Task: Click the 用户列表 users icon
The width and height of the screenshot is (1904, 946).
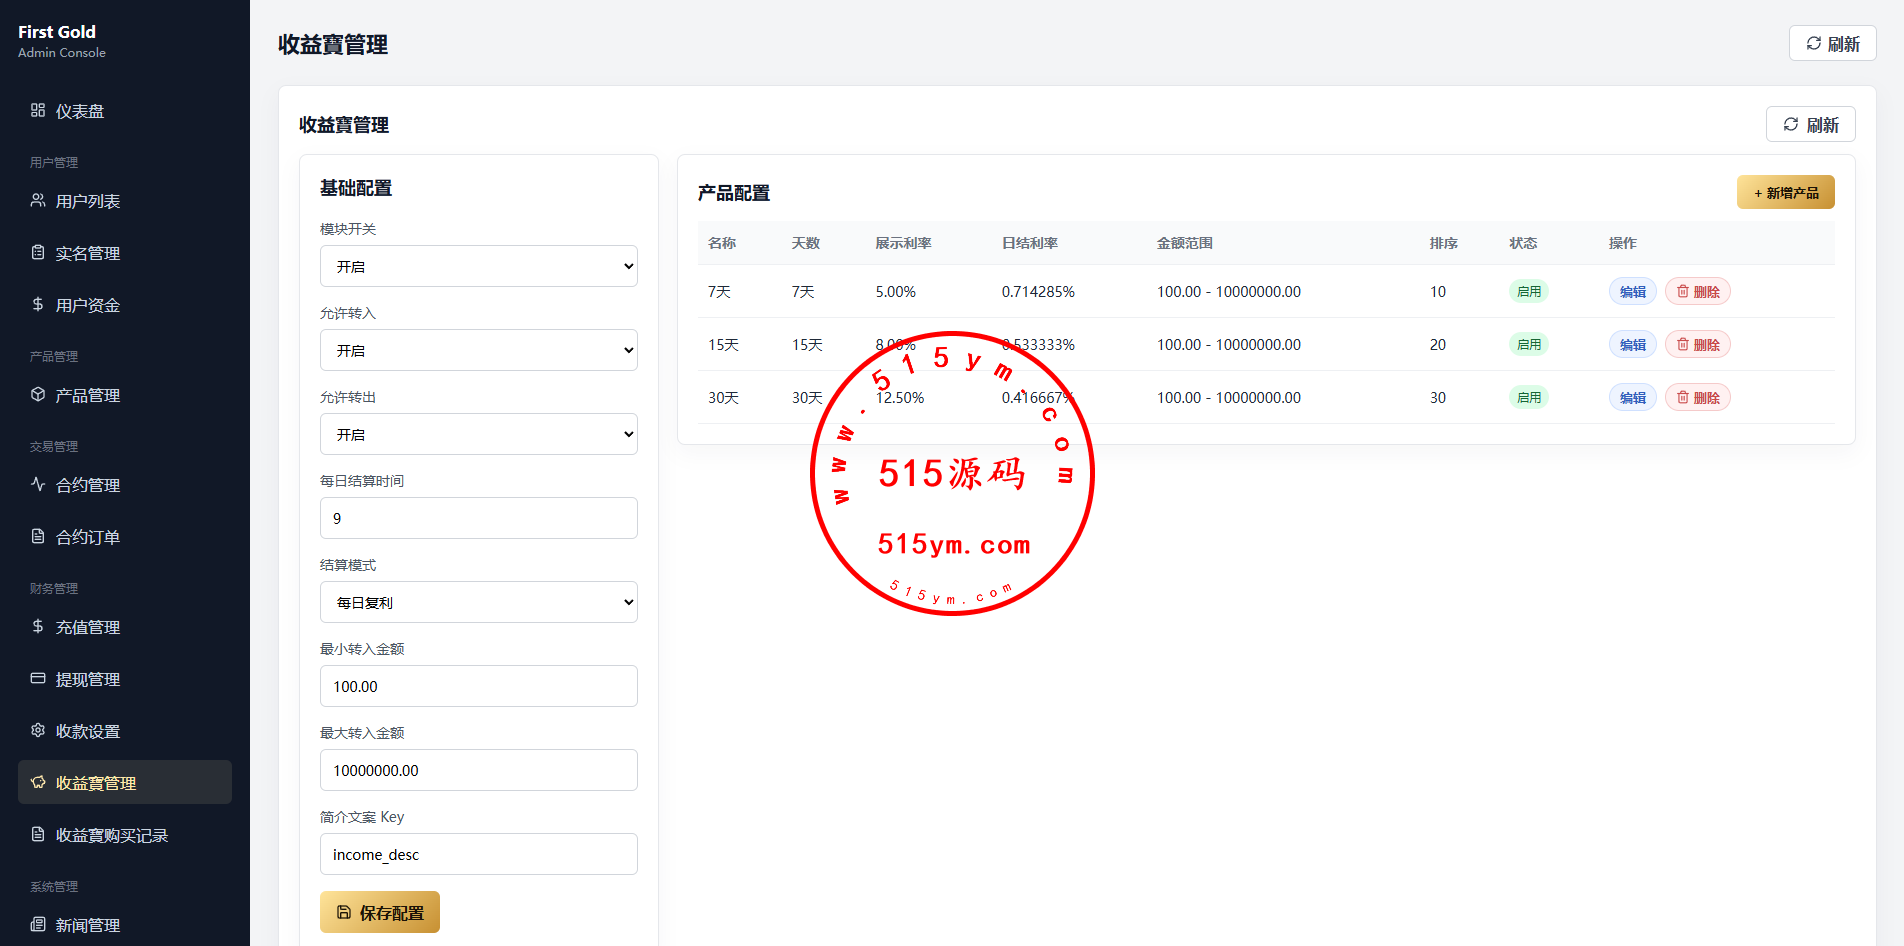Action: tap(38, 200)
